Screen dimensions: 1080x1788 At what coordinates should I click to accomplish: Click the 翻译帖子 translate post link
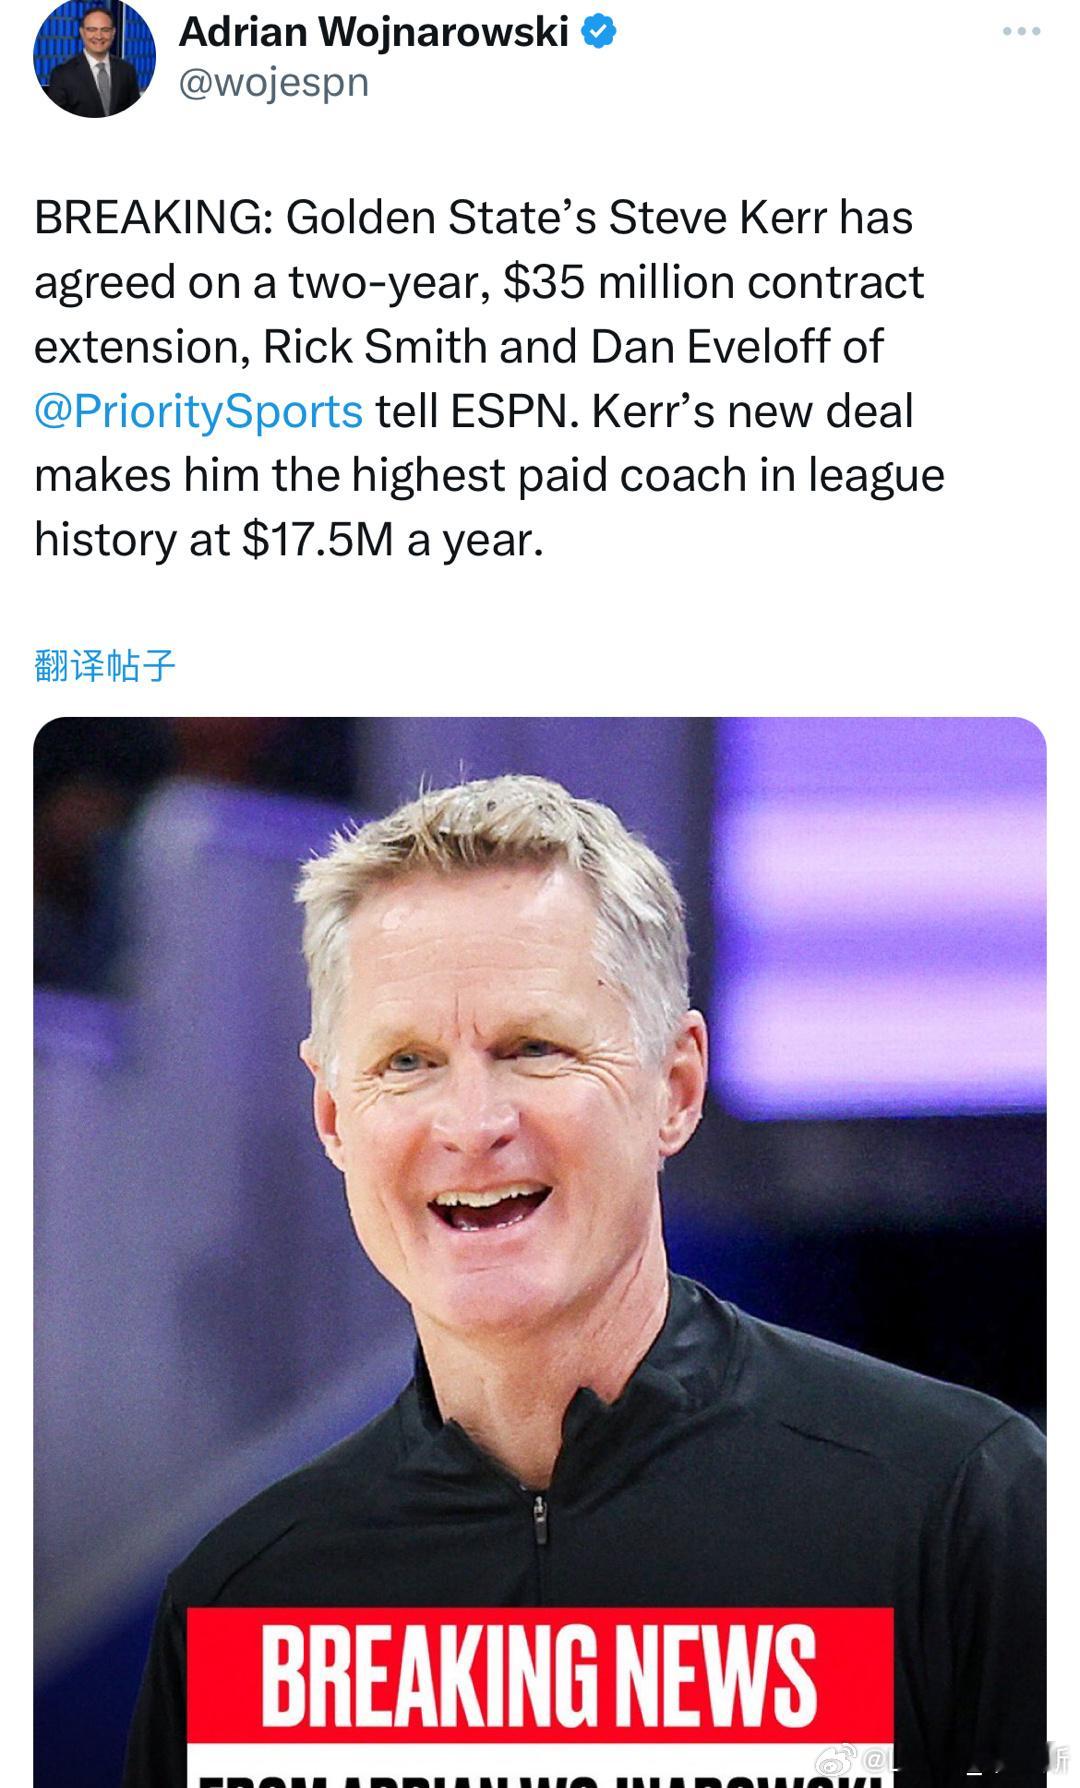point(104,665)
